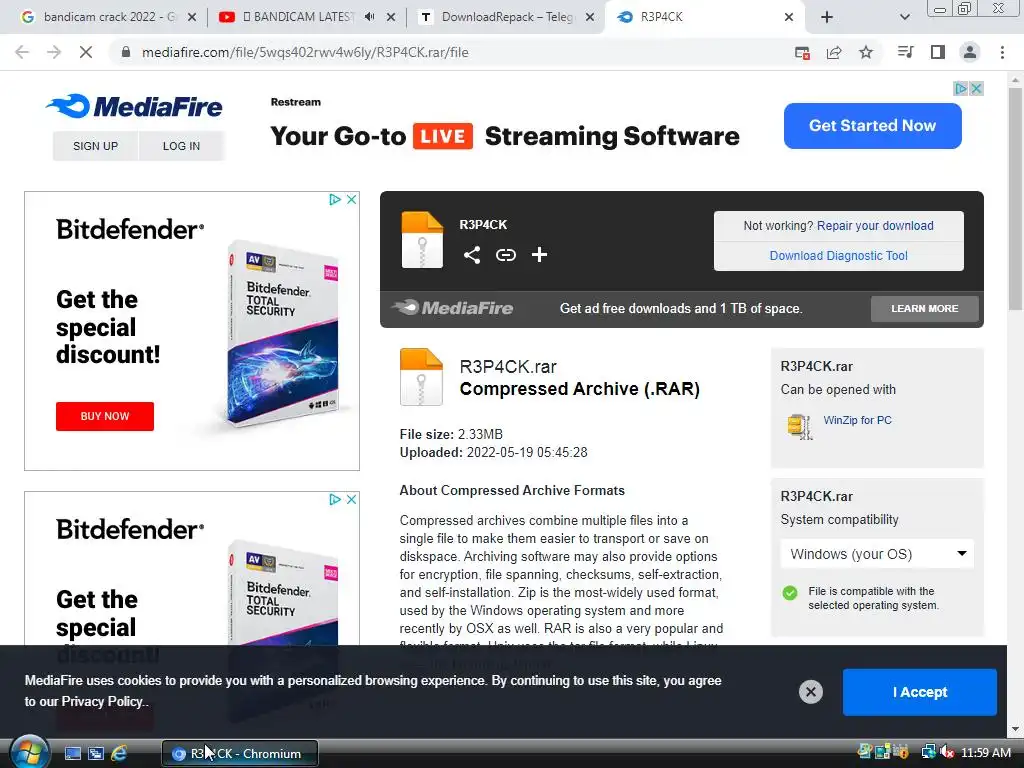Close the second Bitdefender ad
The height and width of the screenshot is (768, 1024).
(351, 500)
